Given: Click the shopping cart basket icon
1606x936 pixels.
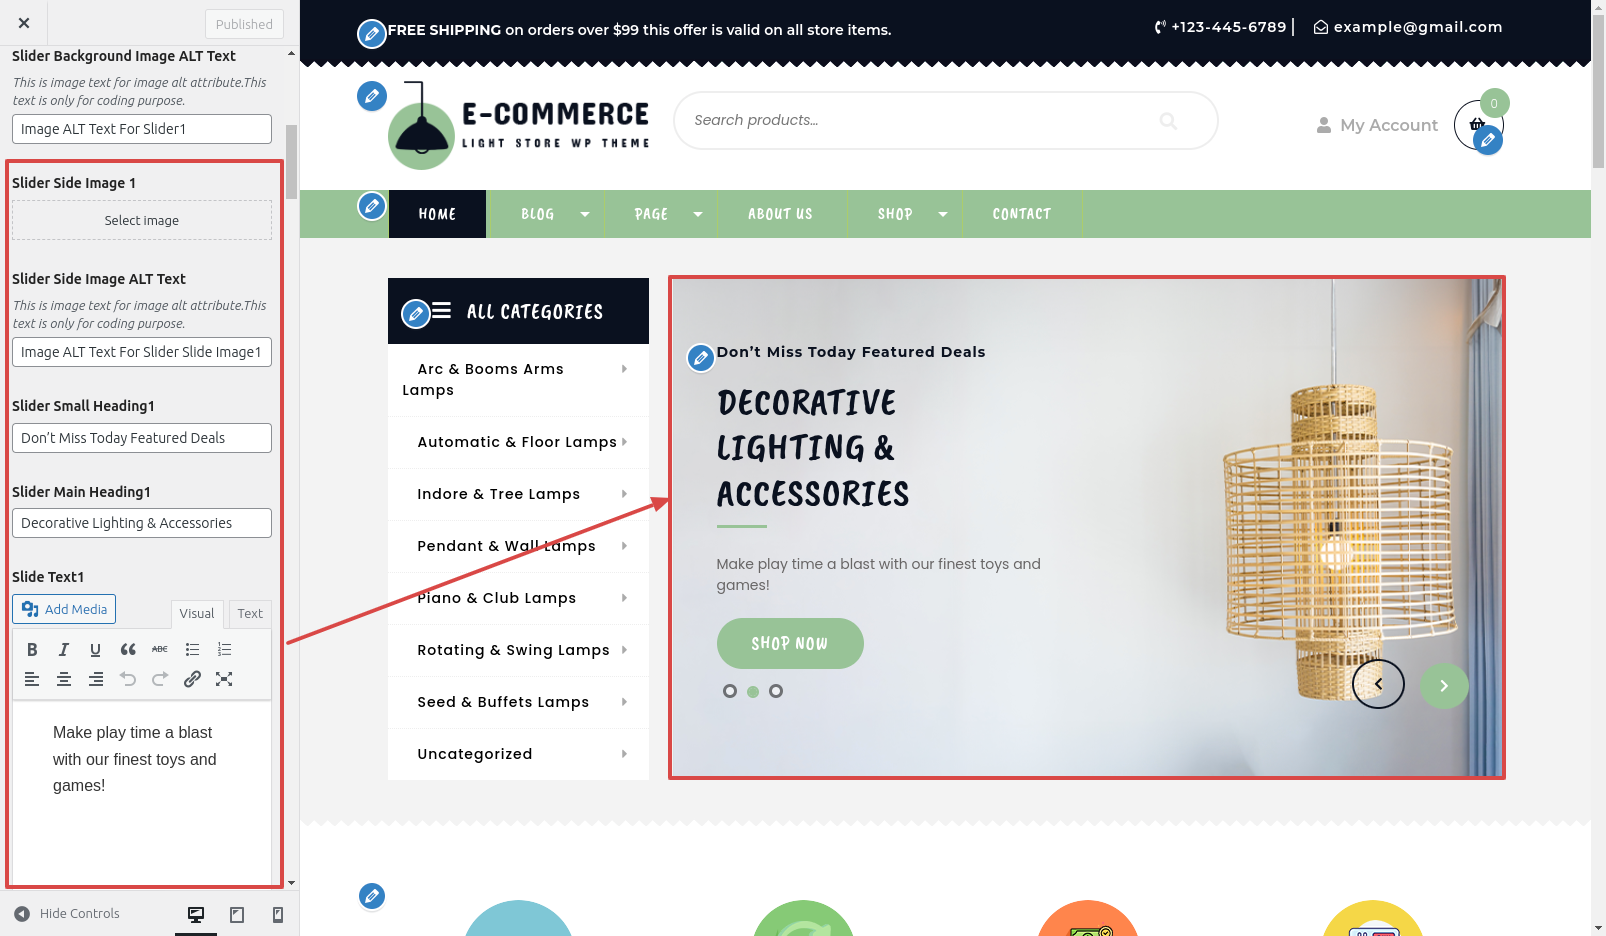Looking at the screenshot, I should (x=1477, y=124).
